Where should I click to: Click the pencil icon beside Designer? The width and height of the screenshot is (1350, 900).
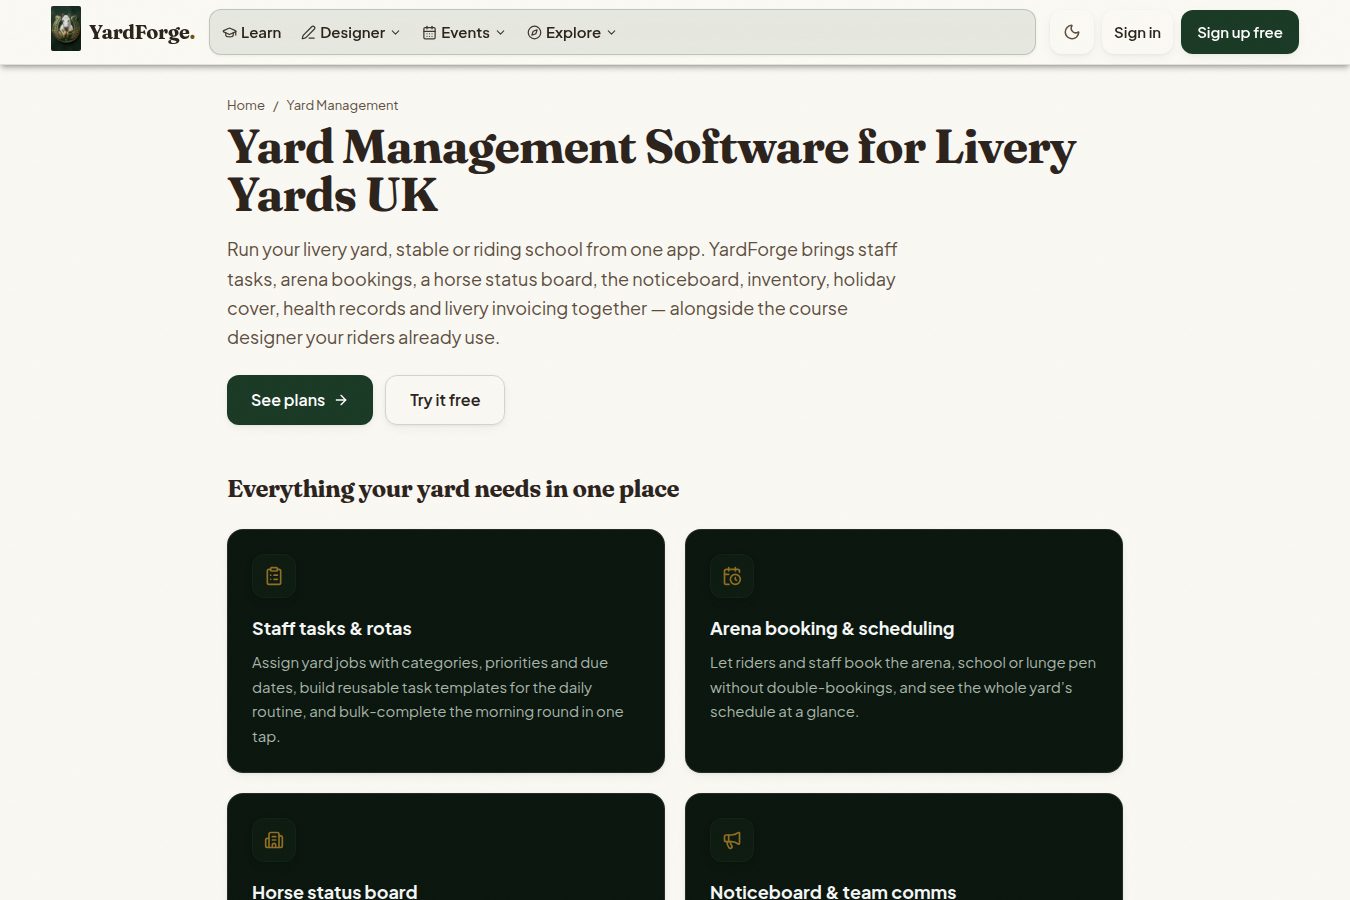309,33
